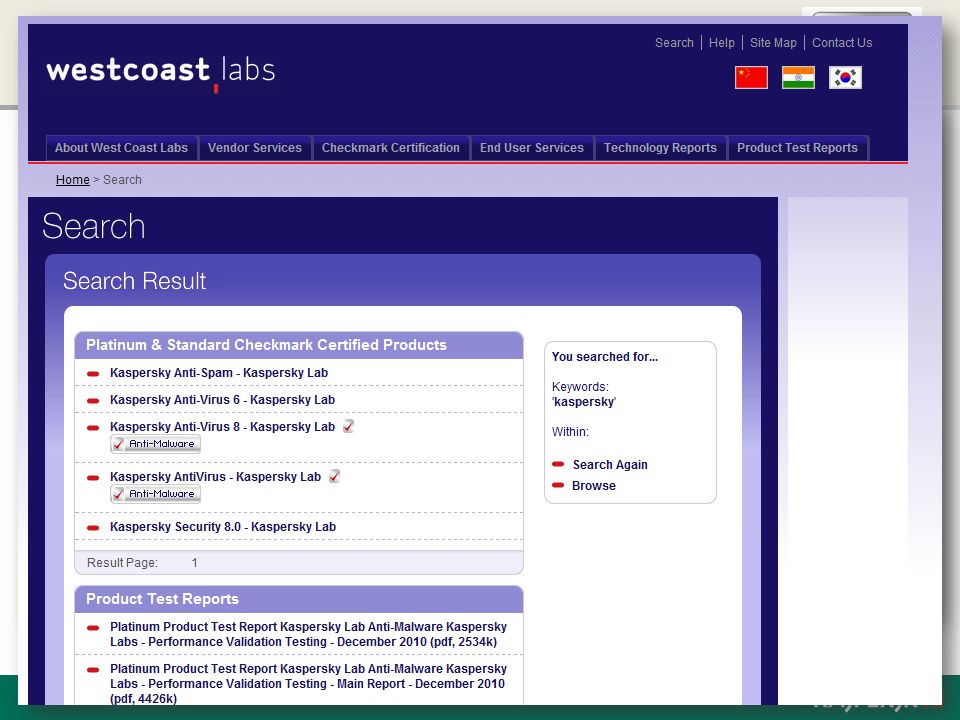Image resolution: width=960 pixels, height=720 pixels.
Task: Click red bullet beside Kaspersky Anti-Spam
Action: [x=93, y=373]
